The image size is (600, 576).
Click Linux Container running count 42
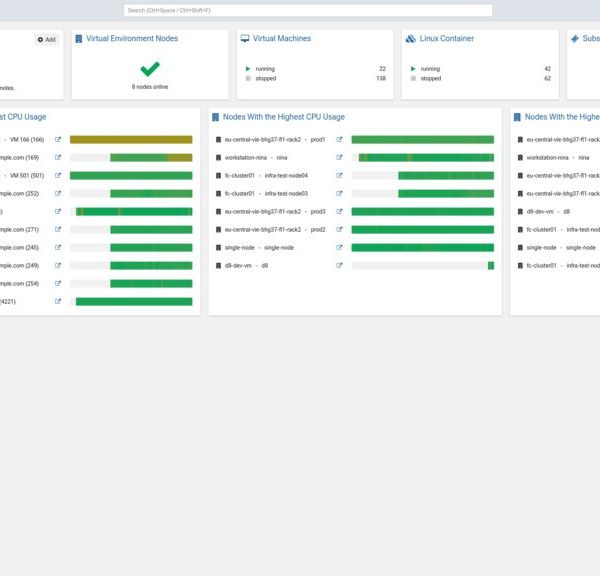(548, 69)
